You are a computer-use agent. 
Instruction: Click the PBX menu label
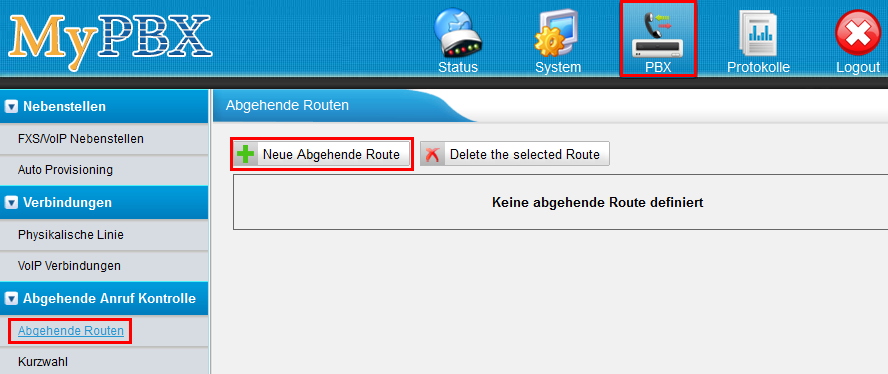[x=658, y=67]
